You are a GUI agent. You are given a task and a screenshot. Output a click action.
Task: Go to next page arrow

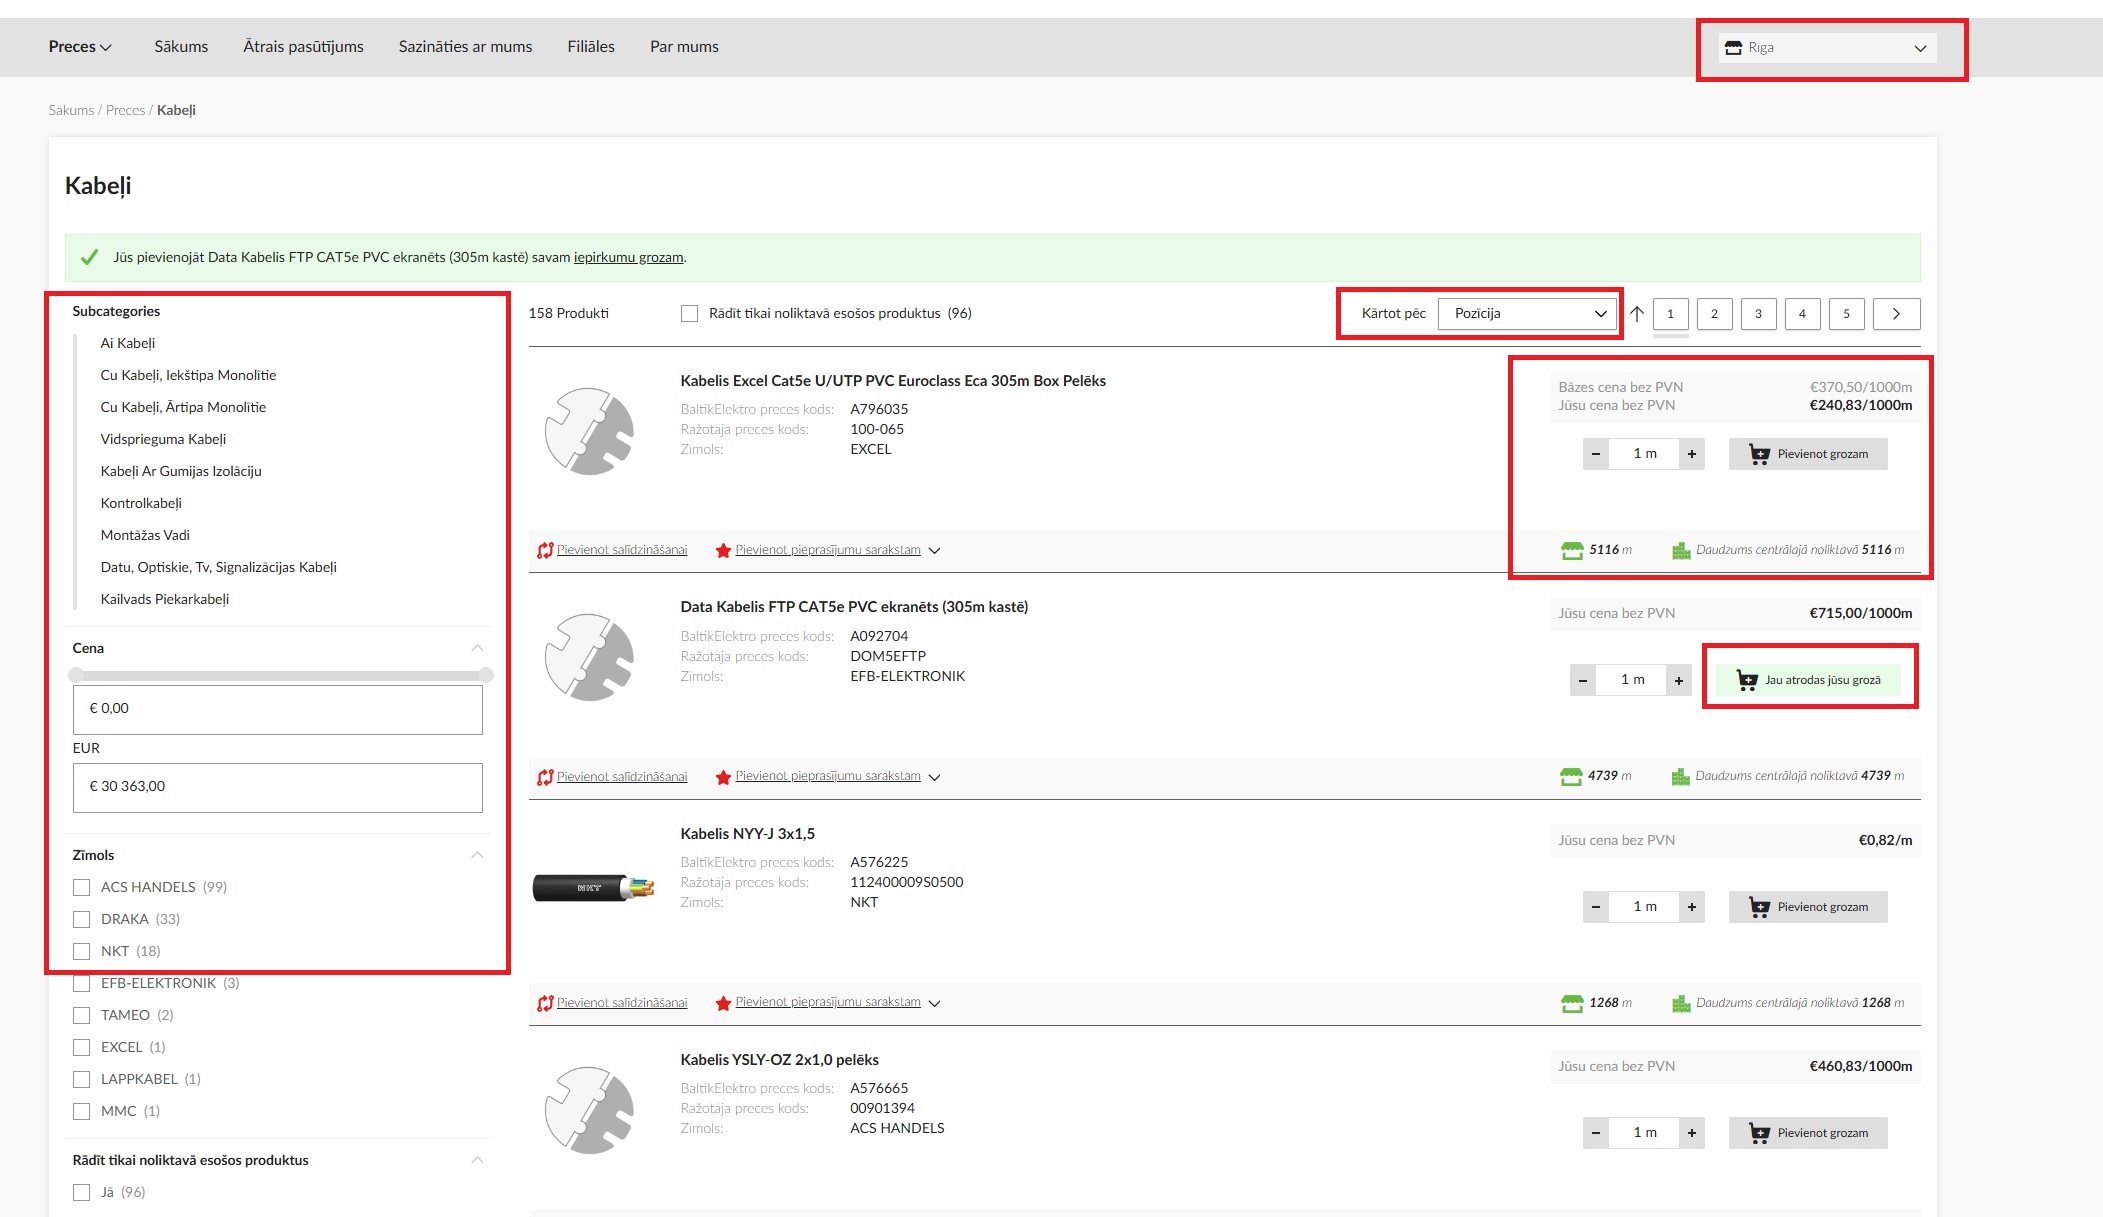tap(1896, 314)
